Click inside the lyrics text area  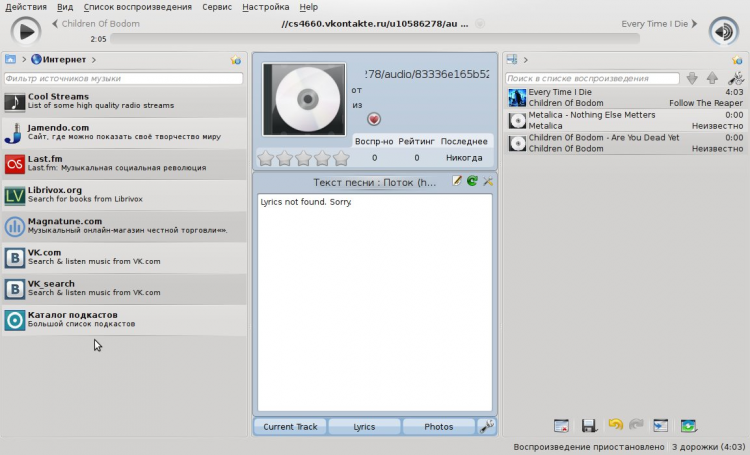375,302
